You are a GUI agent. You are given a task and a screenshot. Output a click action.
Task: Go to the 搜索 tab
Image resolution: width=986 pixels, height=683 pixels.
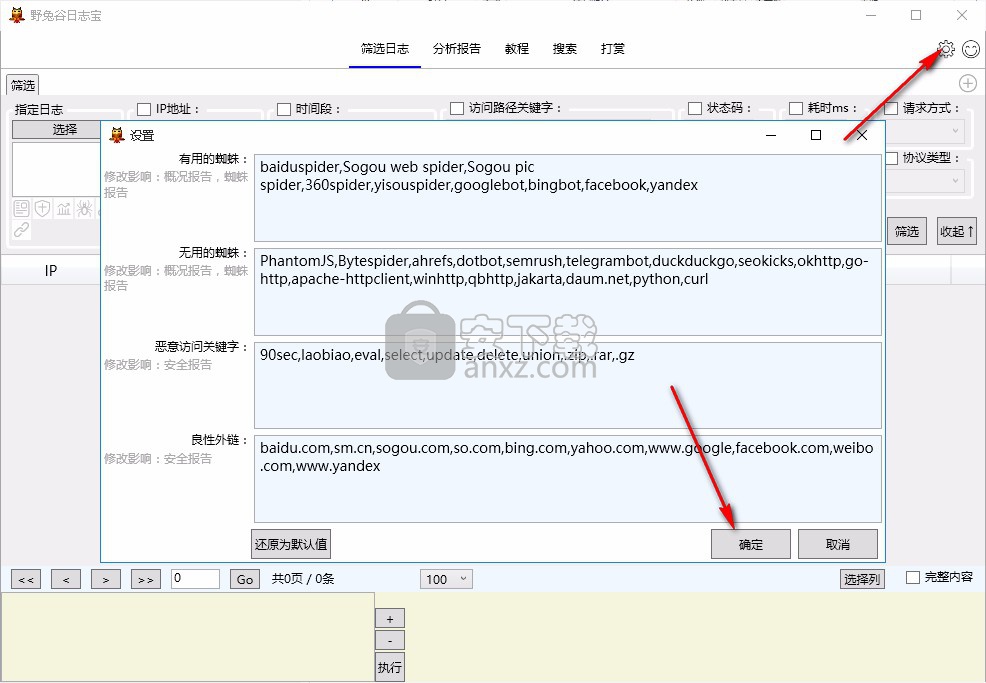pos(565,48)
